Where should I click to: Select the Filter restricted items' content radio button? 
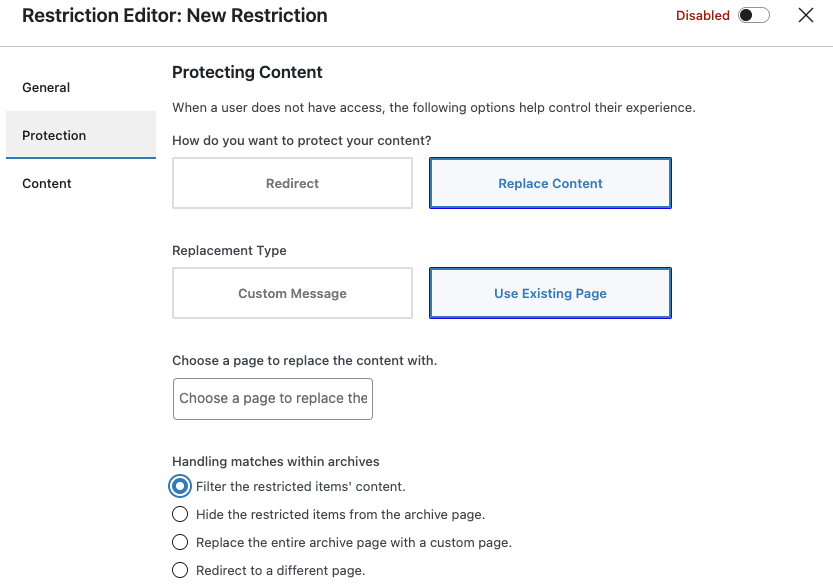tap(180, 486)
